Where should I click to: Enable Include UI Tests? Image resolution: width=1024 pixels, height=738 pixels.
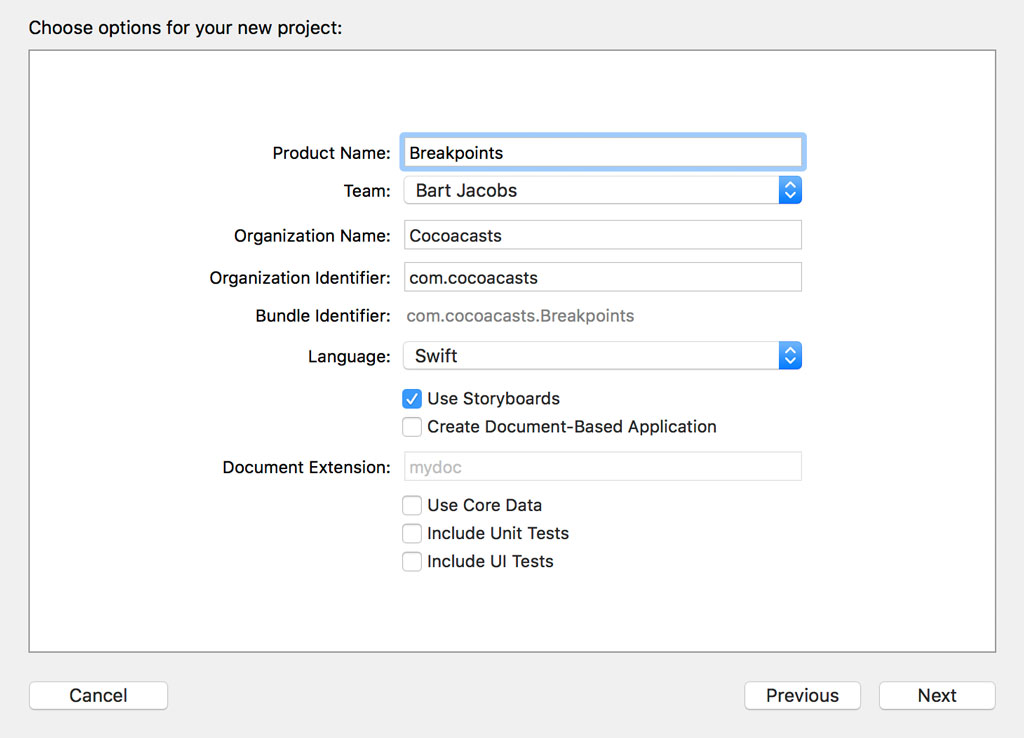click(x=412, y=561)
